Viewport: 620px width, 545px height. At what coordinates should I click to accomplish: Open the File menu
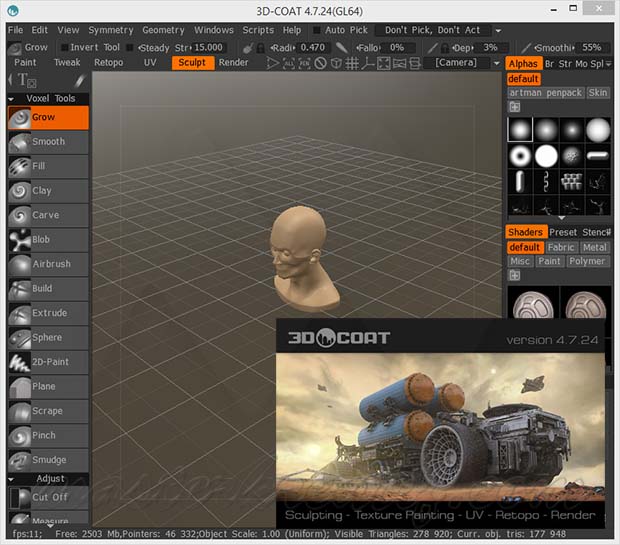[x=15, y=30]
